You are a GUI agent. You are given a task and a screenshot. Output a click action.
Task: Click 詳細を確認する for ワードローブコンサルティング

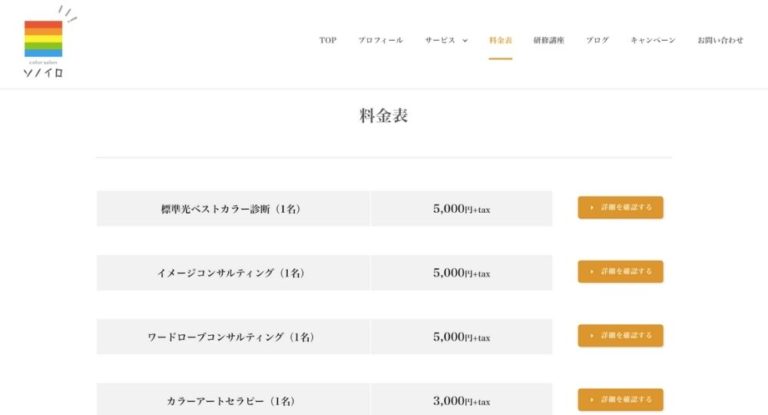click(620, 336)
